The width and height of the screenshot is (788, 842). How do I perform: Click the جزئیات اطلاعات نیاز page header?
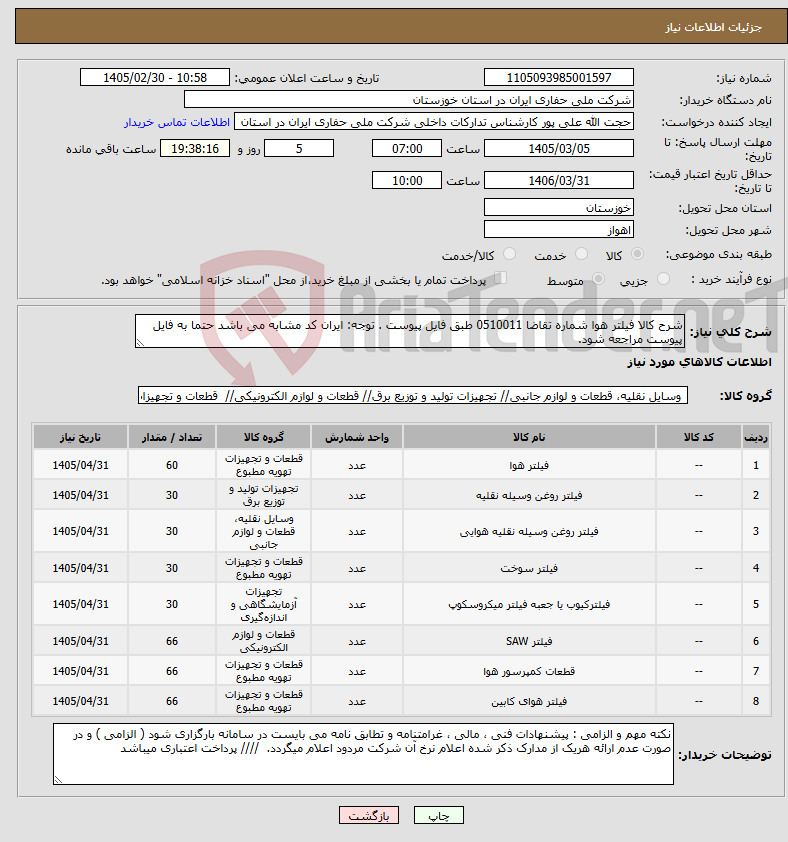click(713, 27)
